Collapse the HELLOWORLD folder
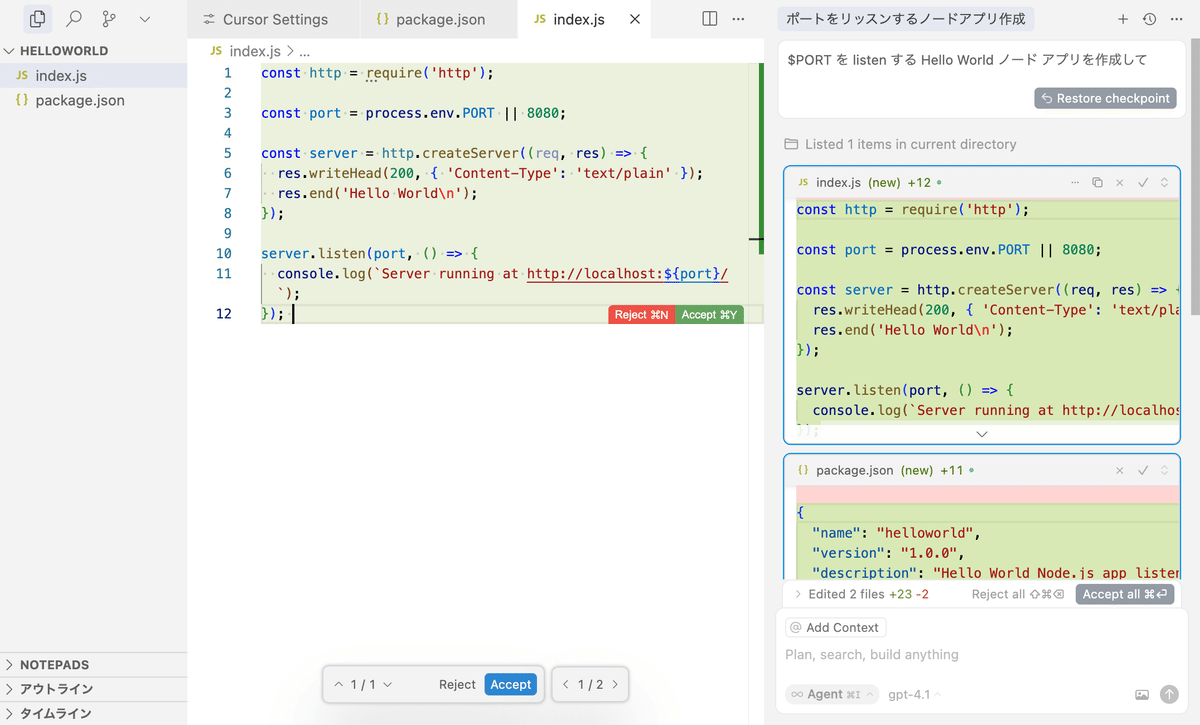 point(10,50)
